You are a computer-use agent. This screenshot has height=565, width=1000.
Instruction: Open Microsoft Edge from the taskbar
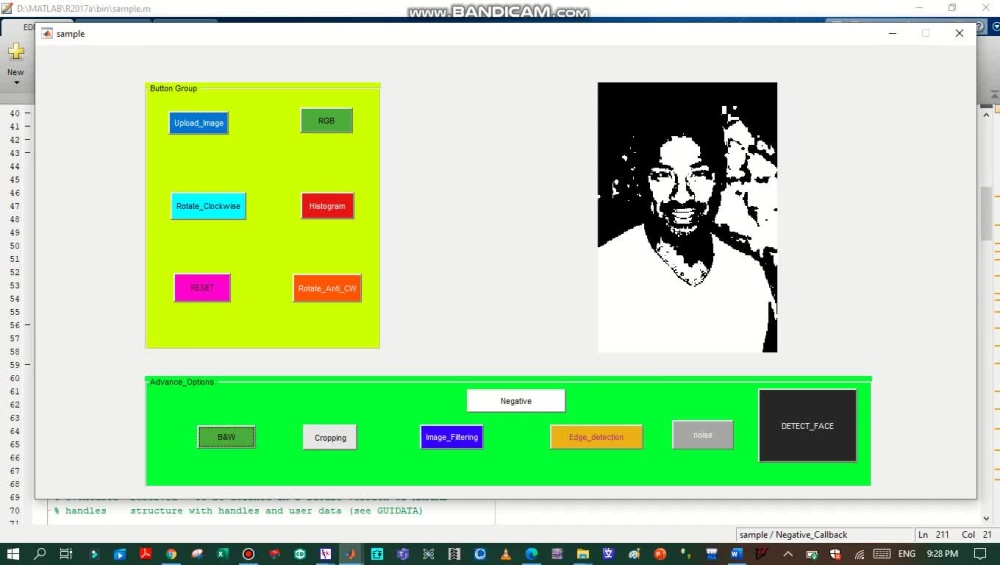[x=531, y=554]
